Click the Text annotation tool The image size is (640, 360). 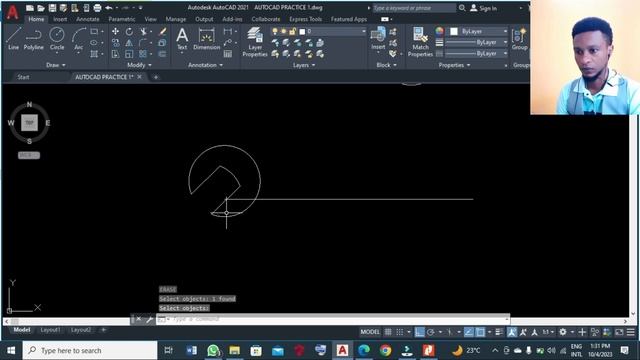point(182,39)
